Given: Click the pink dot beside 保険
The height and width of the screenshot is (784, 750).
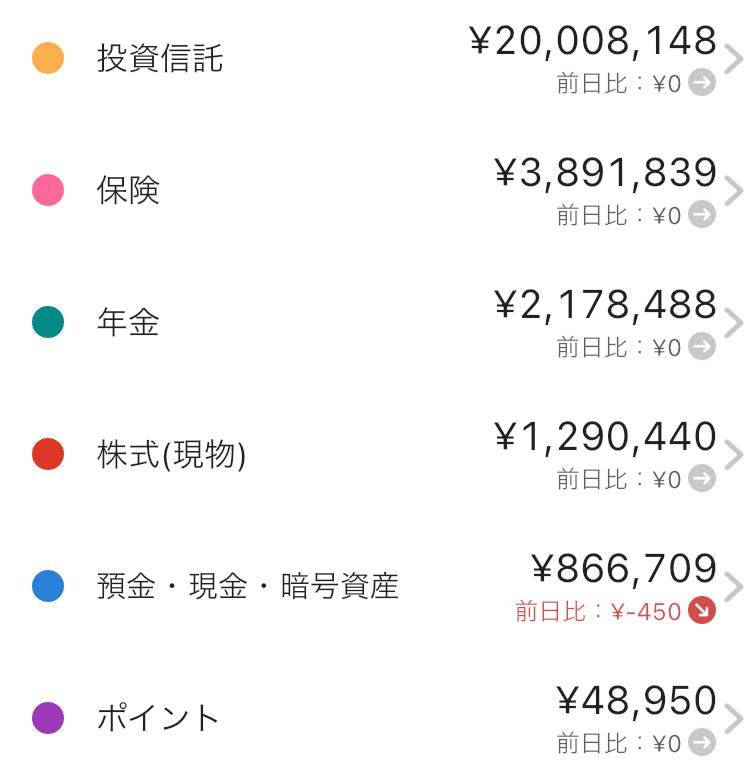Looking at the screenshot, I should (x=48, y=190).
